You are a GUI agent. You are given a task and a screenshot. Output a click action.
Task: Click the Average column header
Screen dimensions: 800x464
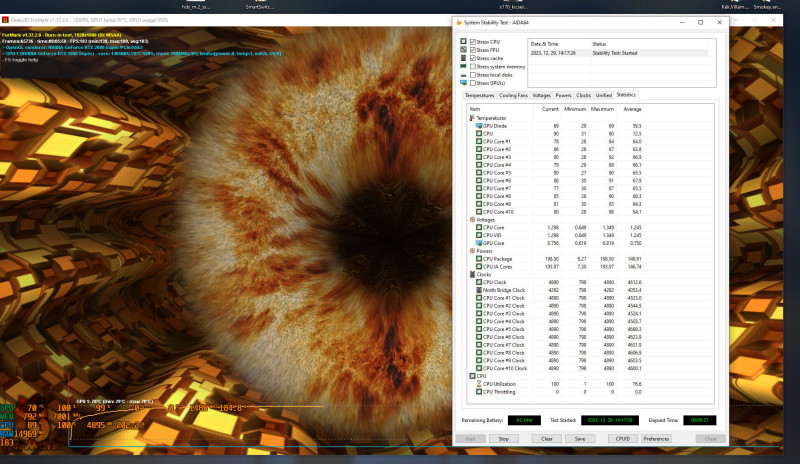(x=630, y=109)
